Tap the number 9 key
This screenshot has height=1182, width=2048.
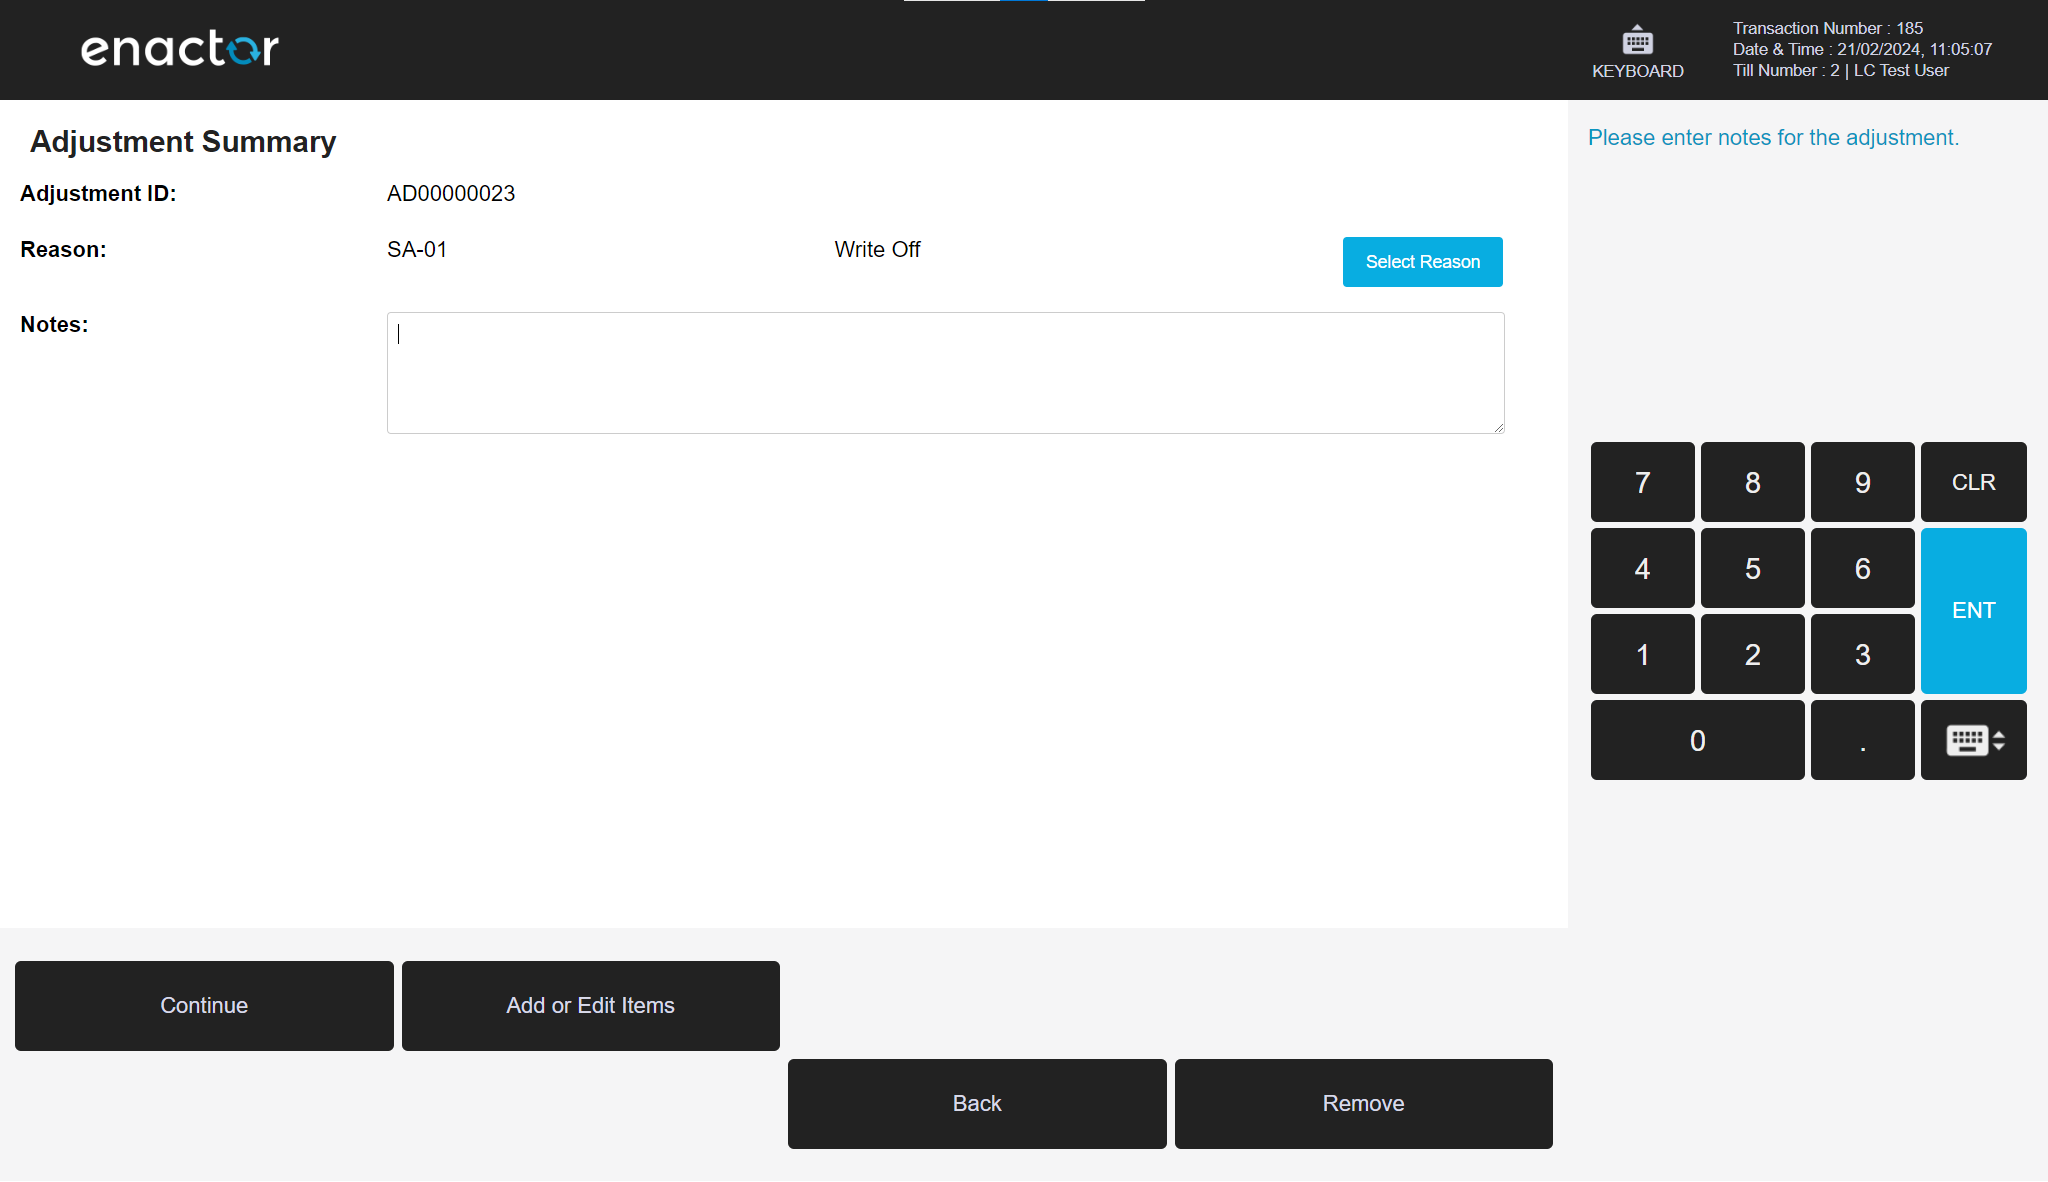pos(1862,482)
